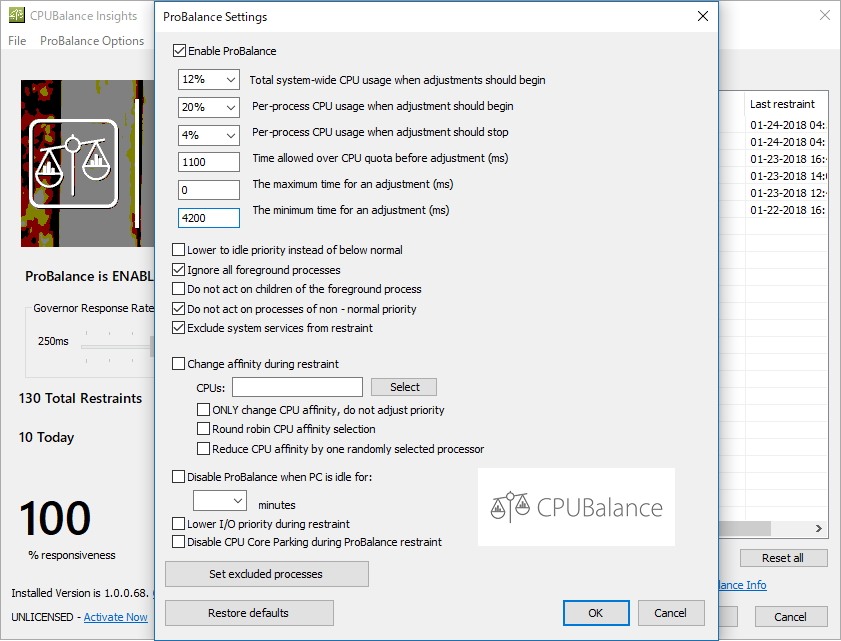Click the Last restraint column header
Screen dimensions: 841x641
786,104
